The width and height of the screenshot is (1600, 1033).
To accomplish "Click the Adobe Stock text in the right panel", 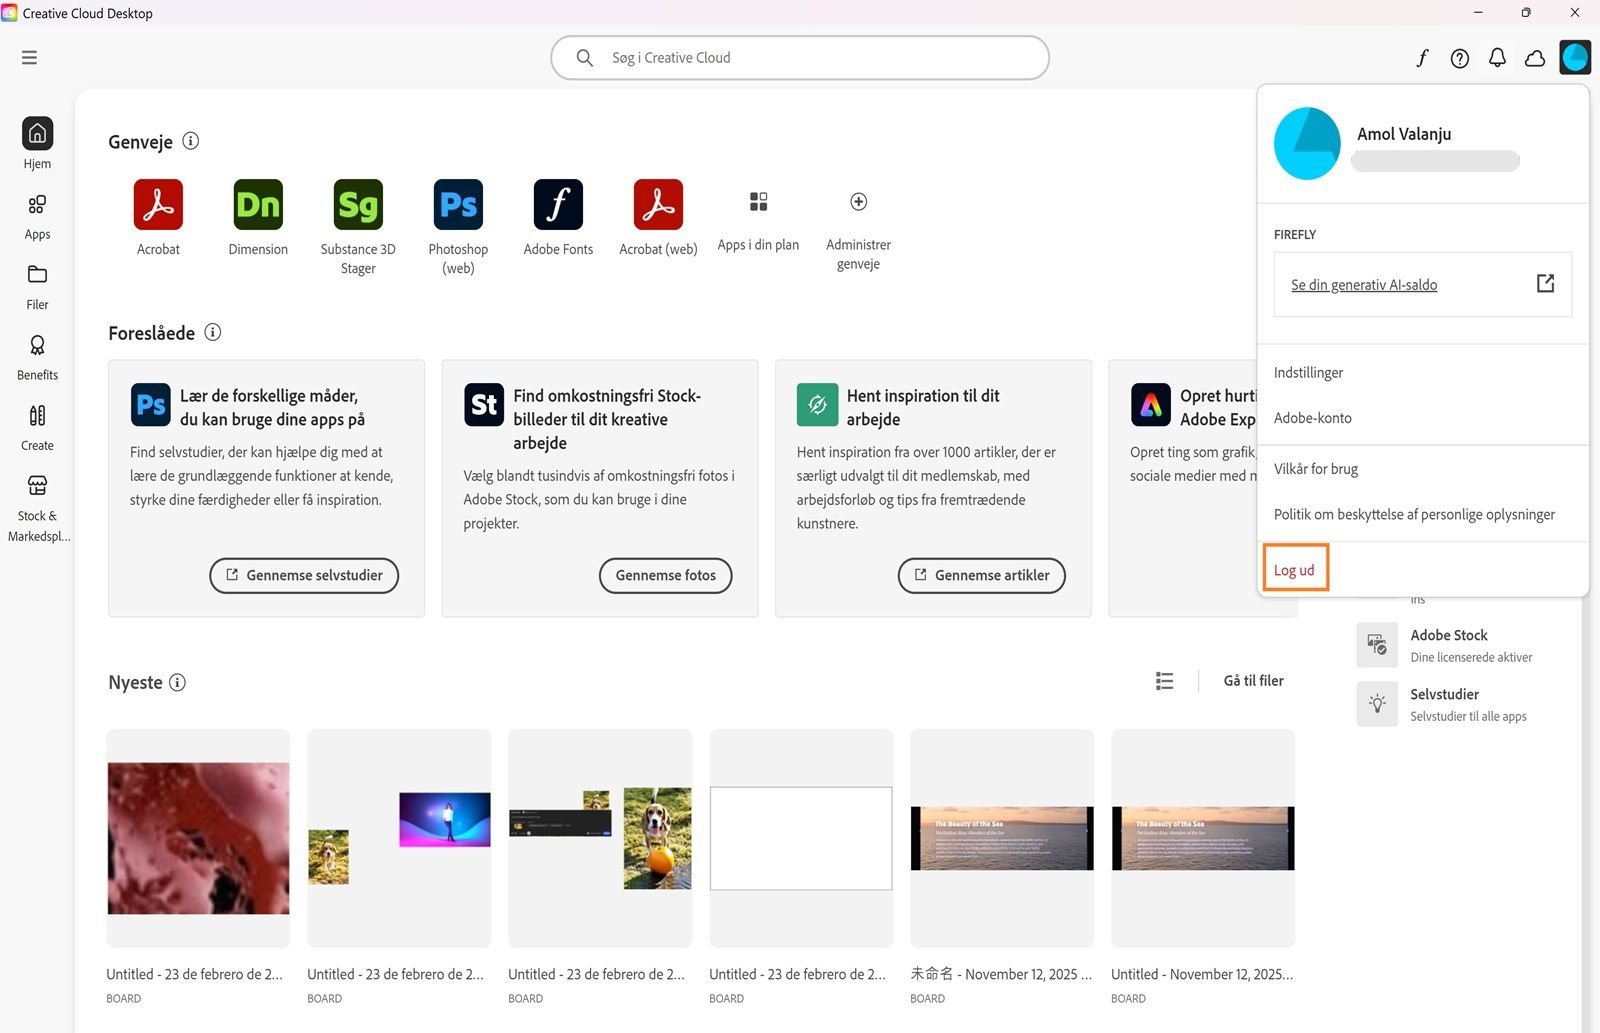I will pos(1449,635).
